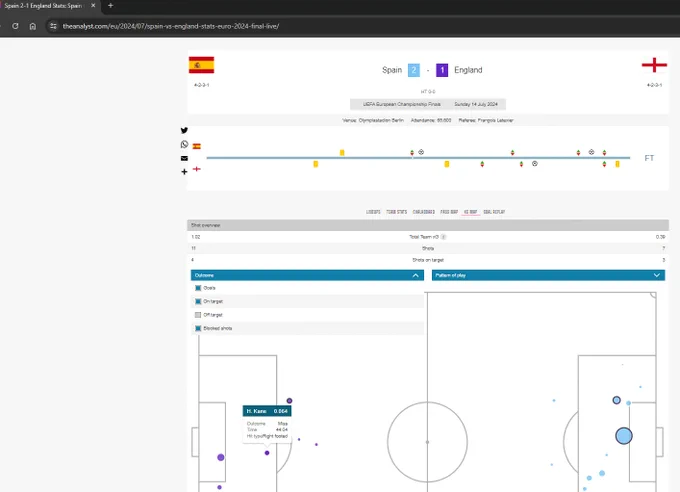Enable the Off target checkbox
The image size is (680, 492).
[198, 315]
